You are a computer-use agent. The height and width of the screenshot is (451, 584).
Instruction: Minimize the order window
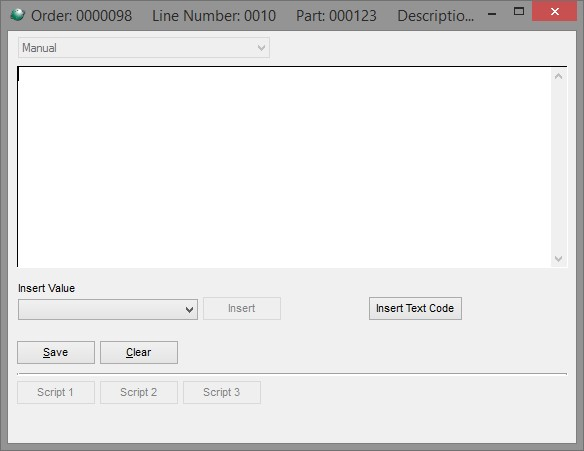pos(492,14)
